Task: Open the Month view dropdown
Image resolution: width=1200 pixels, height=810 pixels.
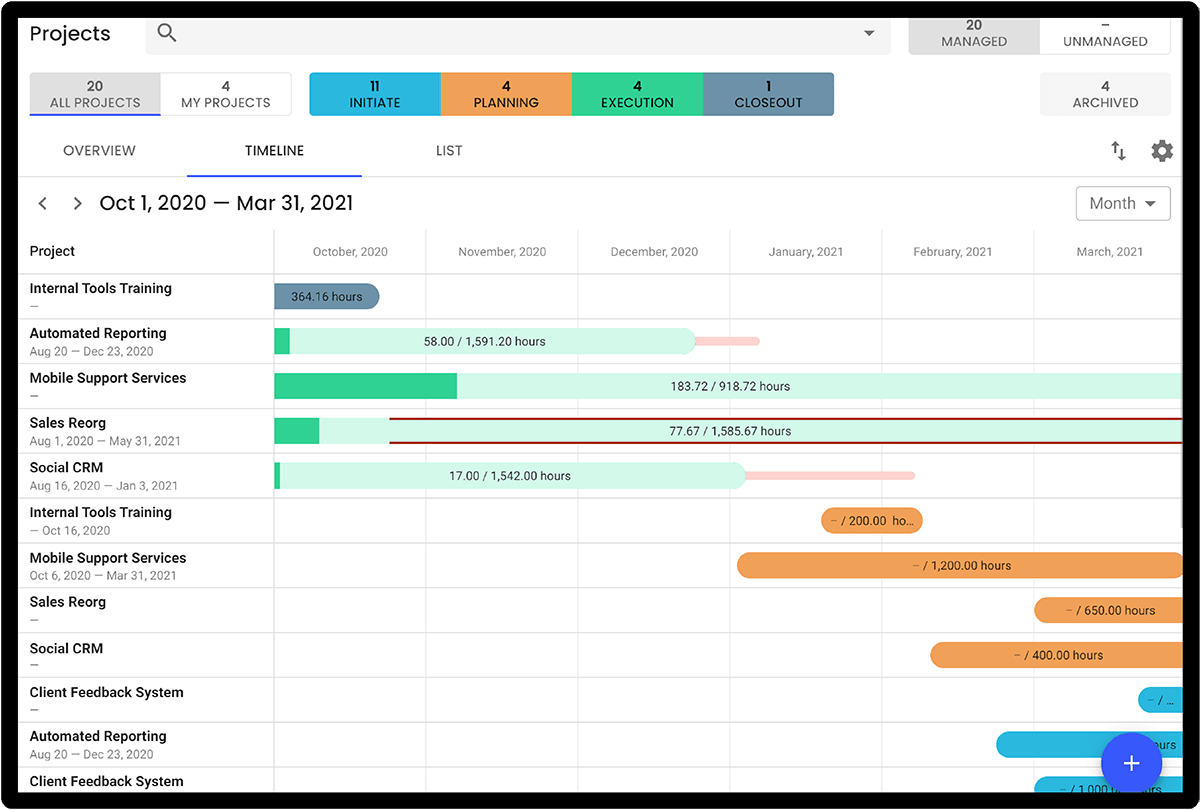Action: 1122,203
